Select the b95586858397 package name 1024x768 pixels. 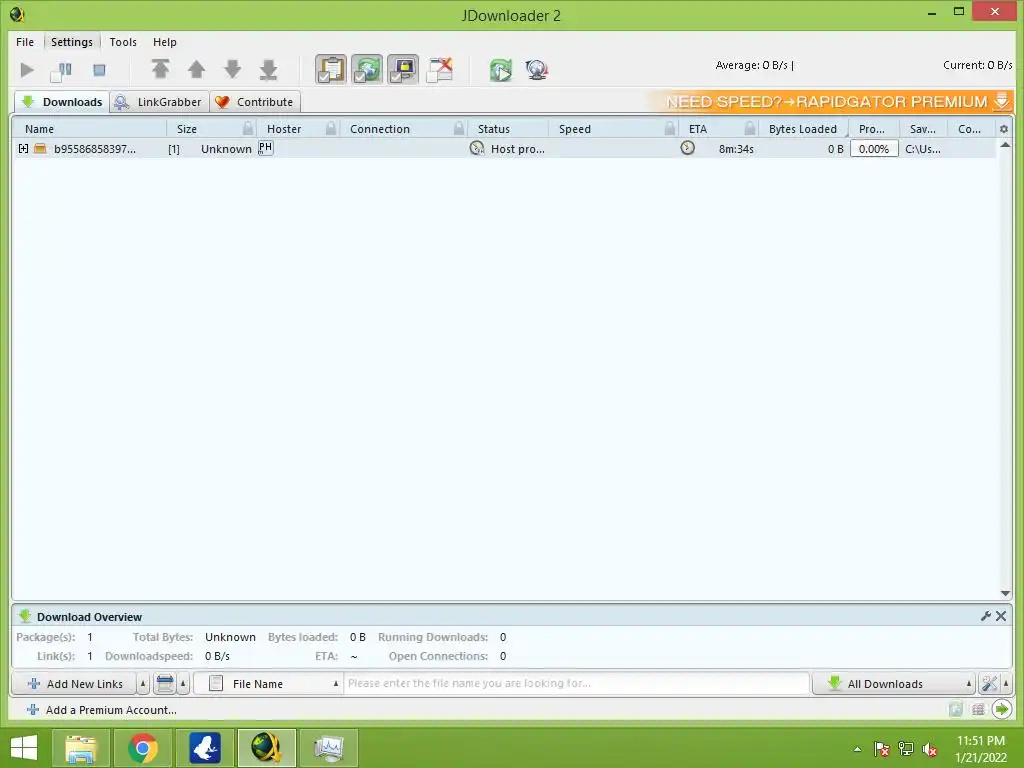pyautogui.click(x=95, y=149)
